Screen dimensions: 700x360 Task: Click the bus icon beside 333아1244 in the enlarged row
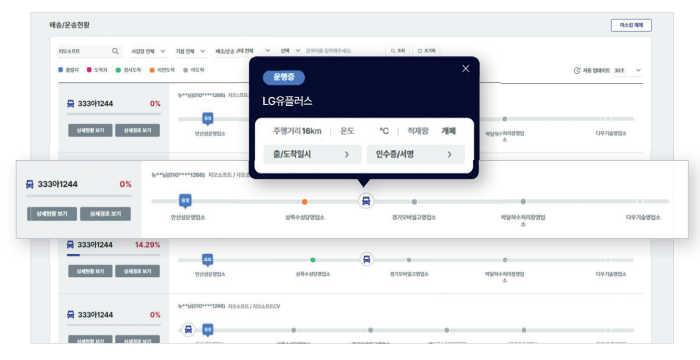tap(30, 184)
